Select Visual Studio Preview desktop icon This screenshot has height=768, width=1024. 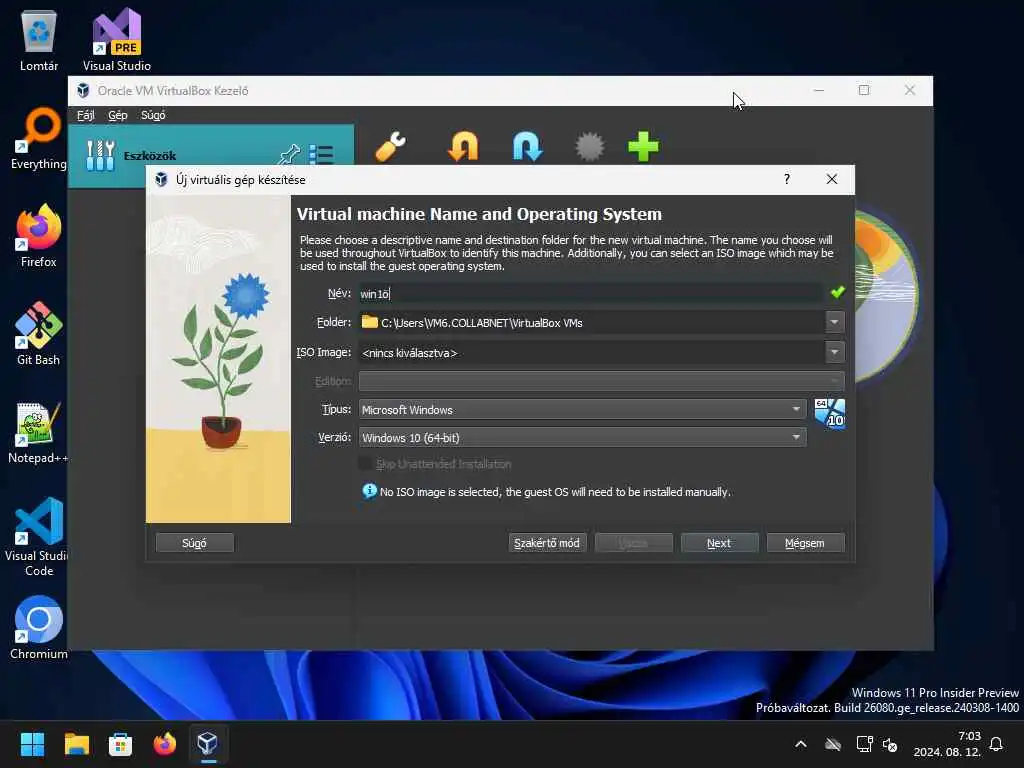tap(117, 41)
